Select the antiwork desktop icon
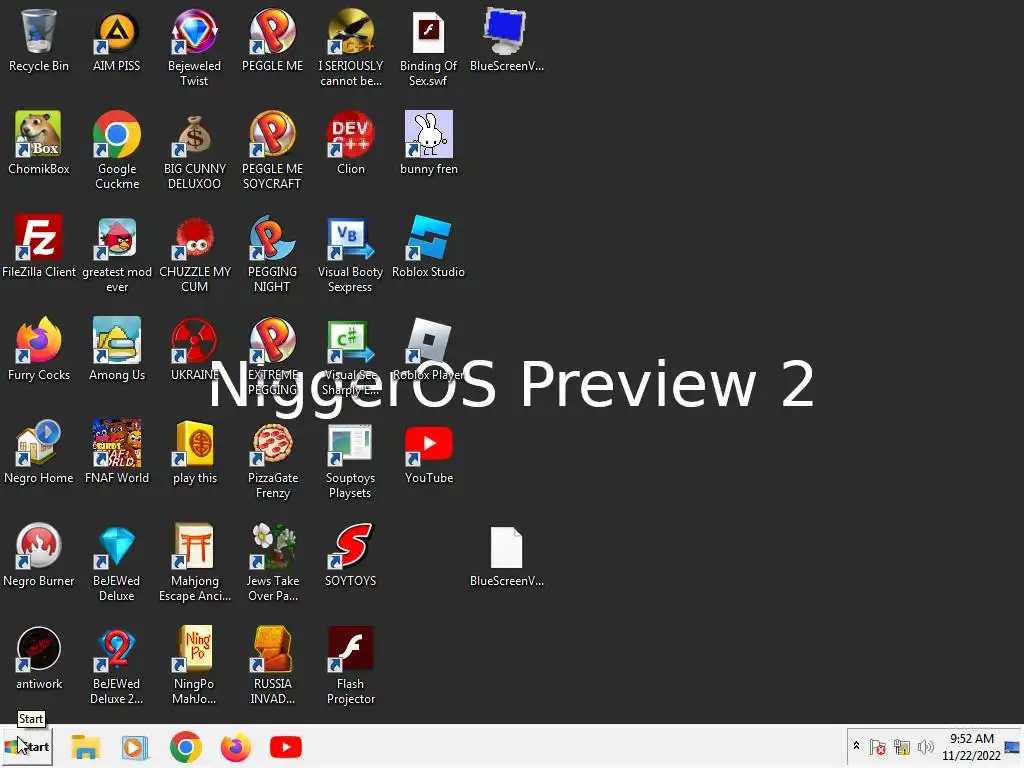Image resolution: width=1024 pixels, height=768 pixels. click(x=39, y=658)
